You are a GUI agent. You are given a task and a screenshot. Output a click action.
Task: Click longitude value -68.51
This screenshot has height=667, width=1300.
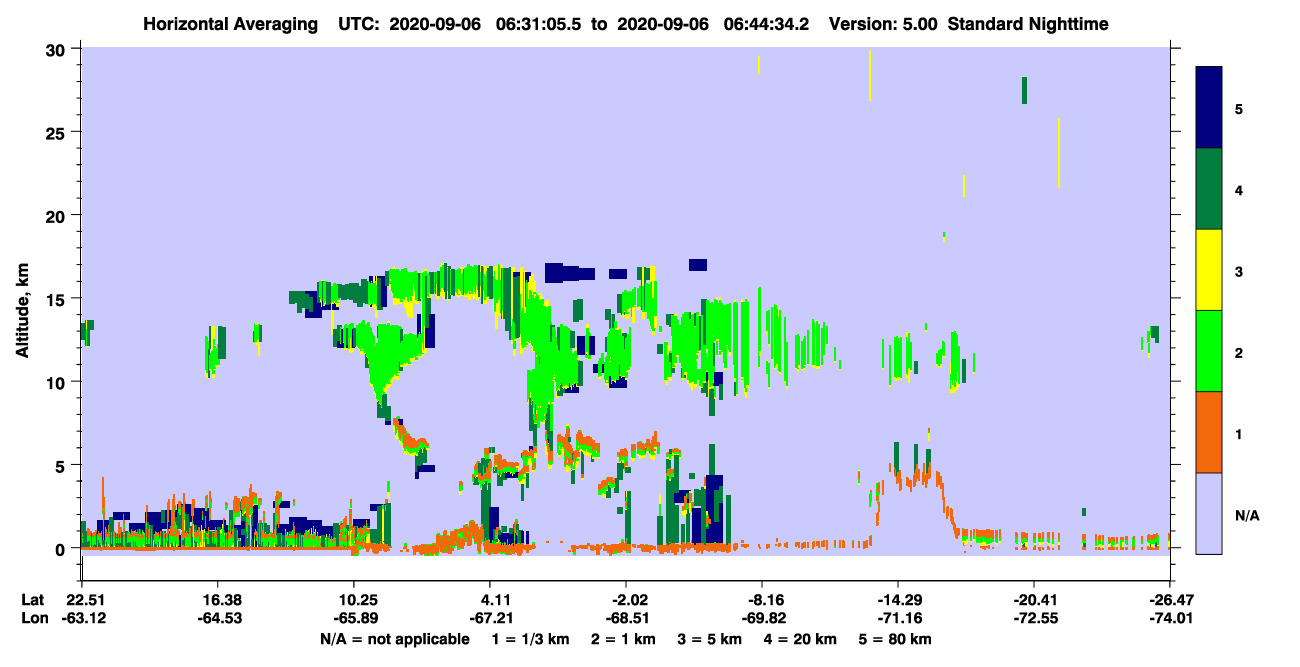click(626, 619)
